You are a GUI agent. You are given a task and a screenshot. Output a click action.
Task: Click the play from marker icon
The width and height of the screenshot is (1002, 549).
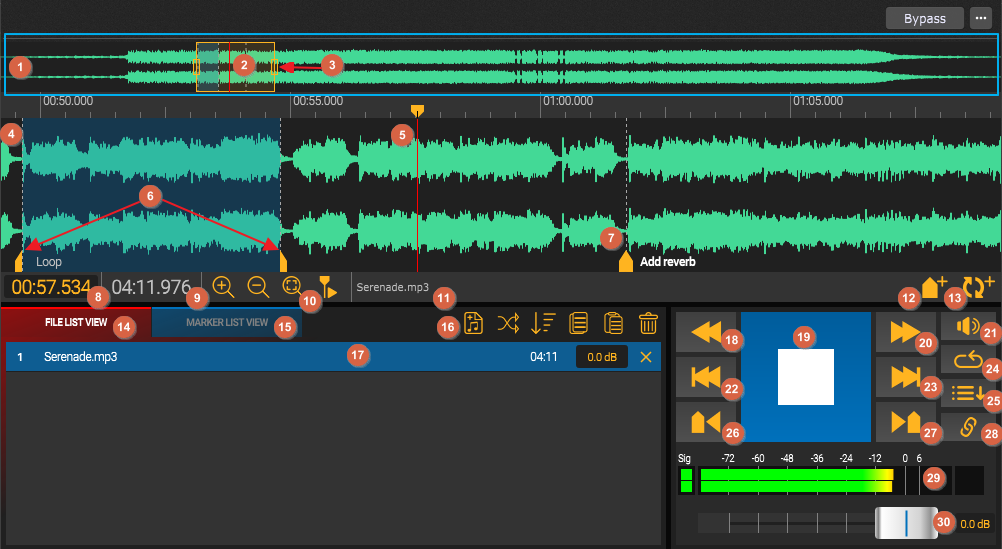coord(328,287)
